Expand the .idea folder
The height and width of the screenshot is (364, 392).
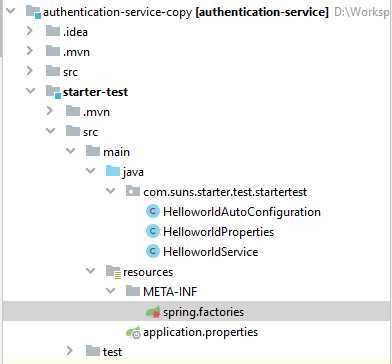click(x=30, y=31)
